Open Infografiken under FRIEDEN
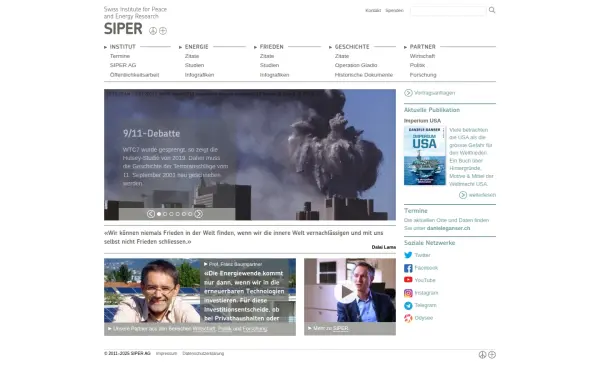The image size is (600, 375). [274, 75]
